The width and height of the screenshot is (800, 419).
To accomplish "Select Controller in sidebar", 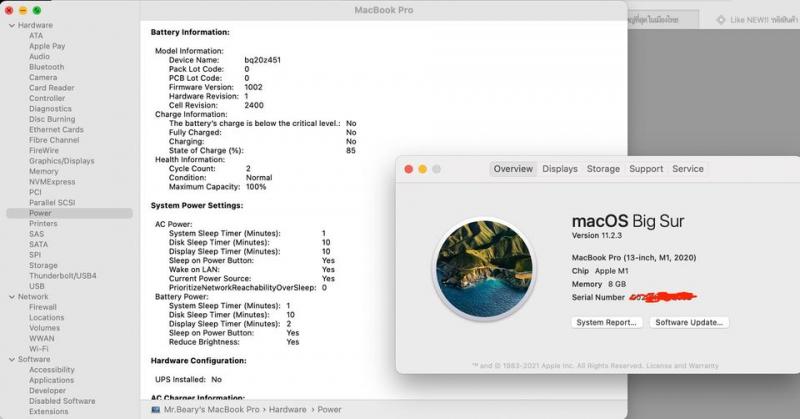I will click(x=47, y=98).
